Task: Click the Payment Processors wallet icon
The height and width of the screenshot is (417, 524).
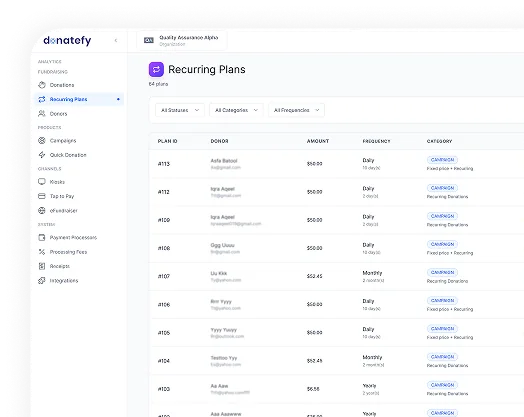Action: click(x=42, y=238)
